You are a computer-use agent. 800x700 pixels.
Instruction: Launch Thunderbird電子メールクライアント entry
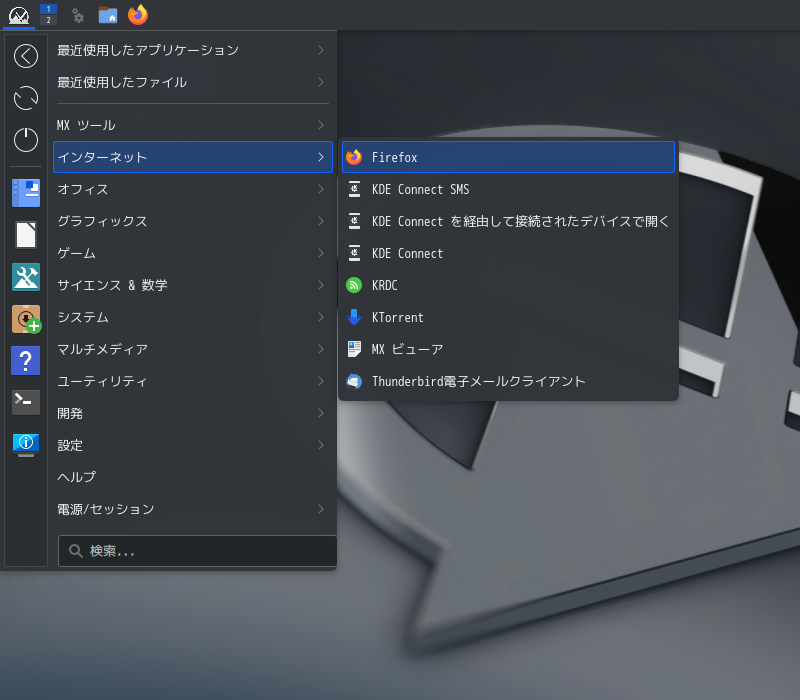(x=508, y=381)
